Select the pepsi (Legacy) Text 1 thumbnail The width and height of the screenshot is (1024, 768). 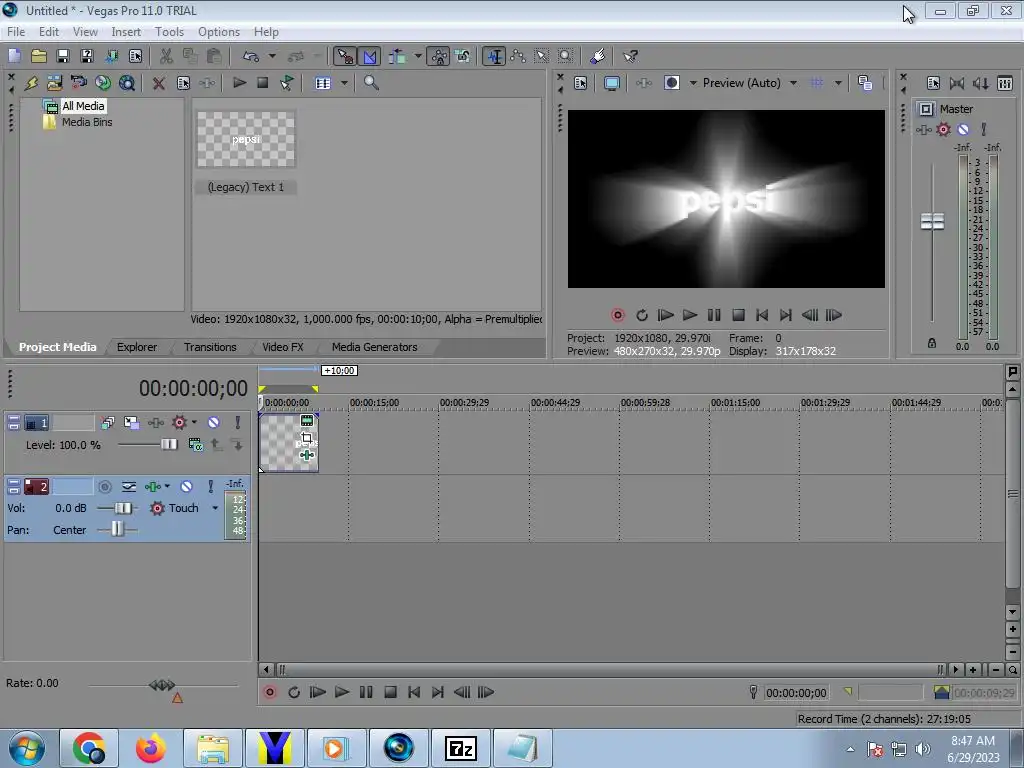[246, 139]
